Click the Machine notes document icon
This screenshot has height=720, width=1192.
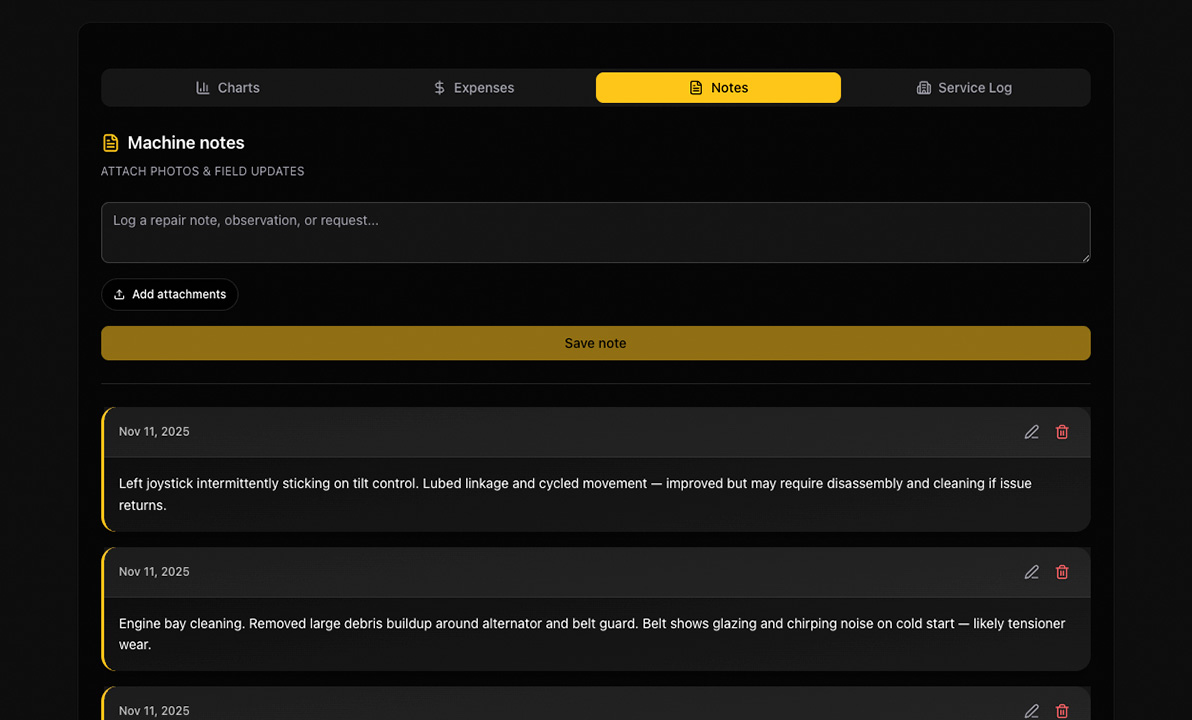point(111,143)
